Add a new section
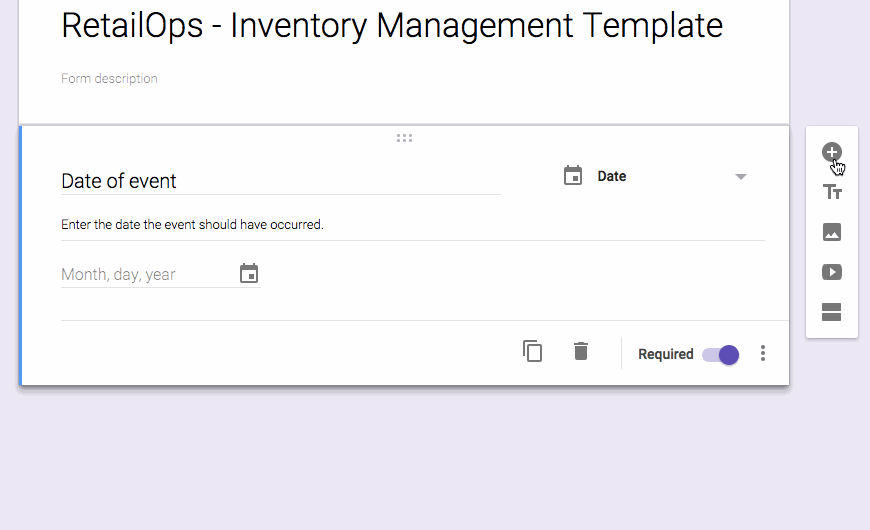 coord(831,312)
